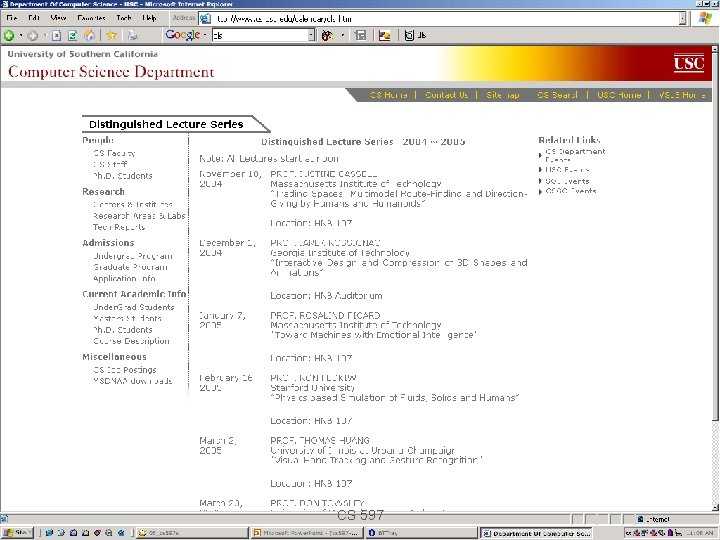The image size is (720, 540).
Task: Click the USC logo in banner
Action: [x=689, y=62]
